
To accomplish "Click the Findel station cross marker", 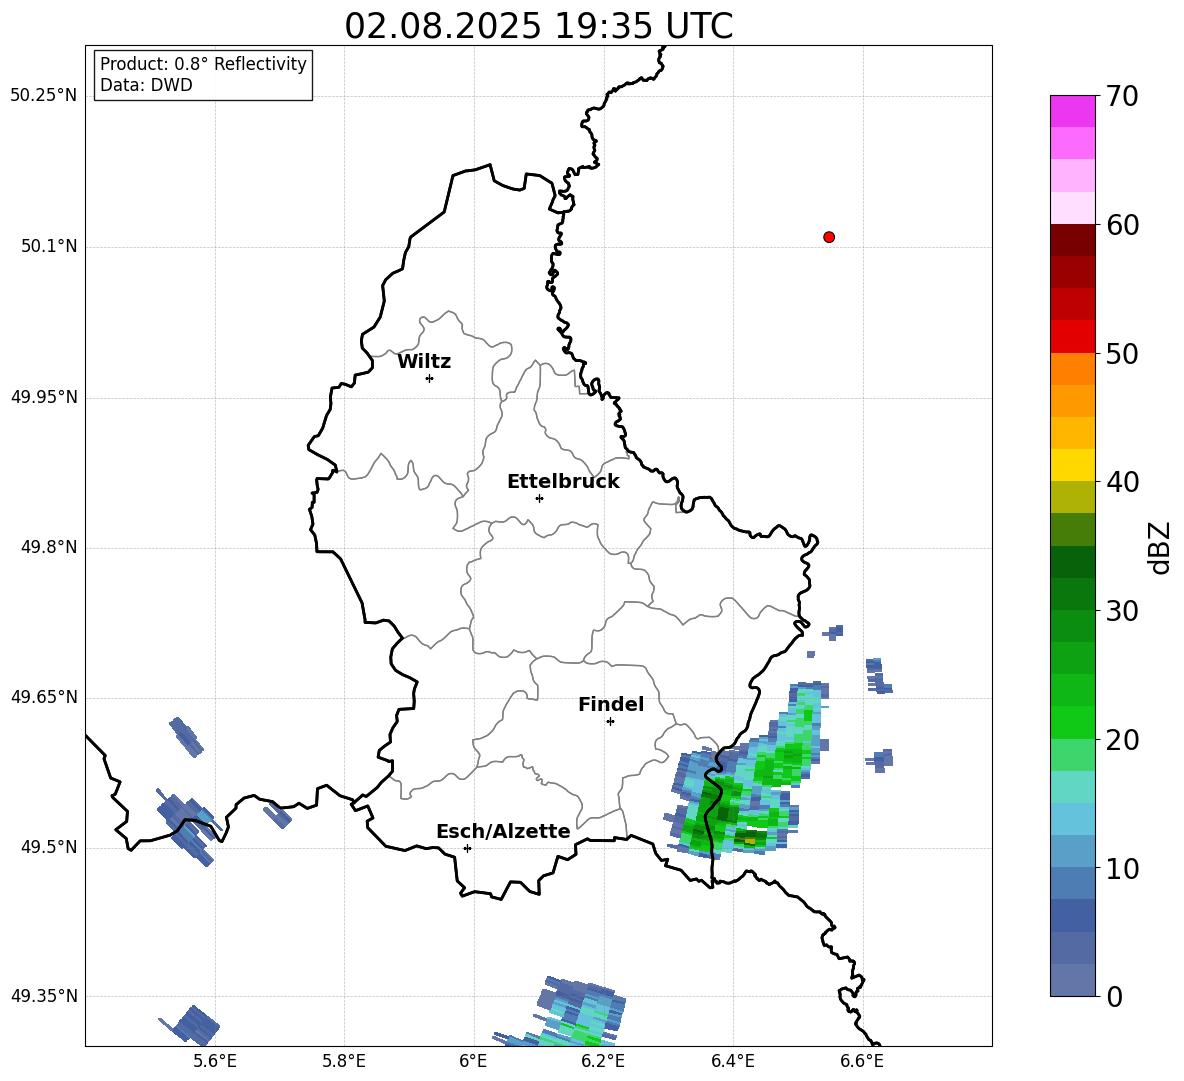I will (610, 722).
